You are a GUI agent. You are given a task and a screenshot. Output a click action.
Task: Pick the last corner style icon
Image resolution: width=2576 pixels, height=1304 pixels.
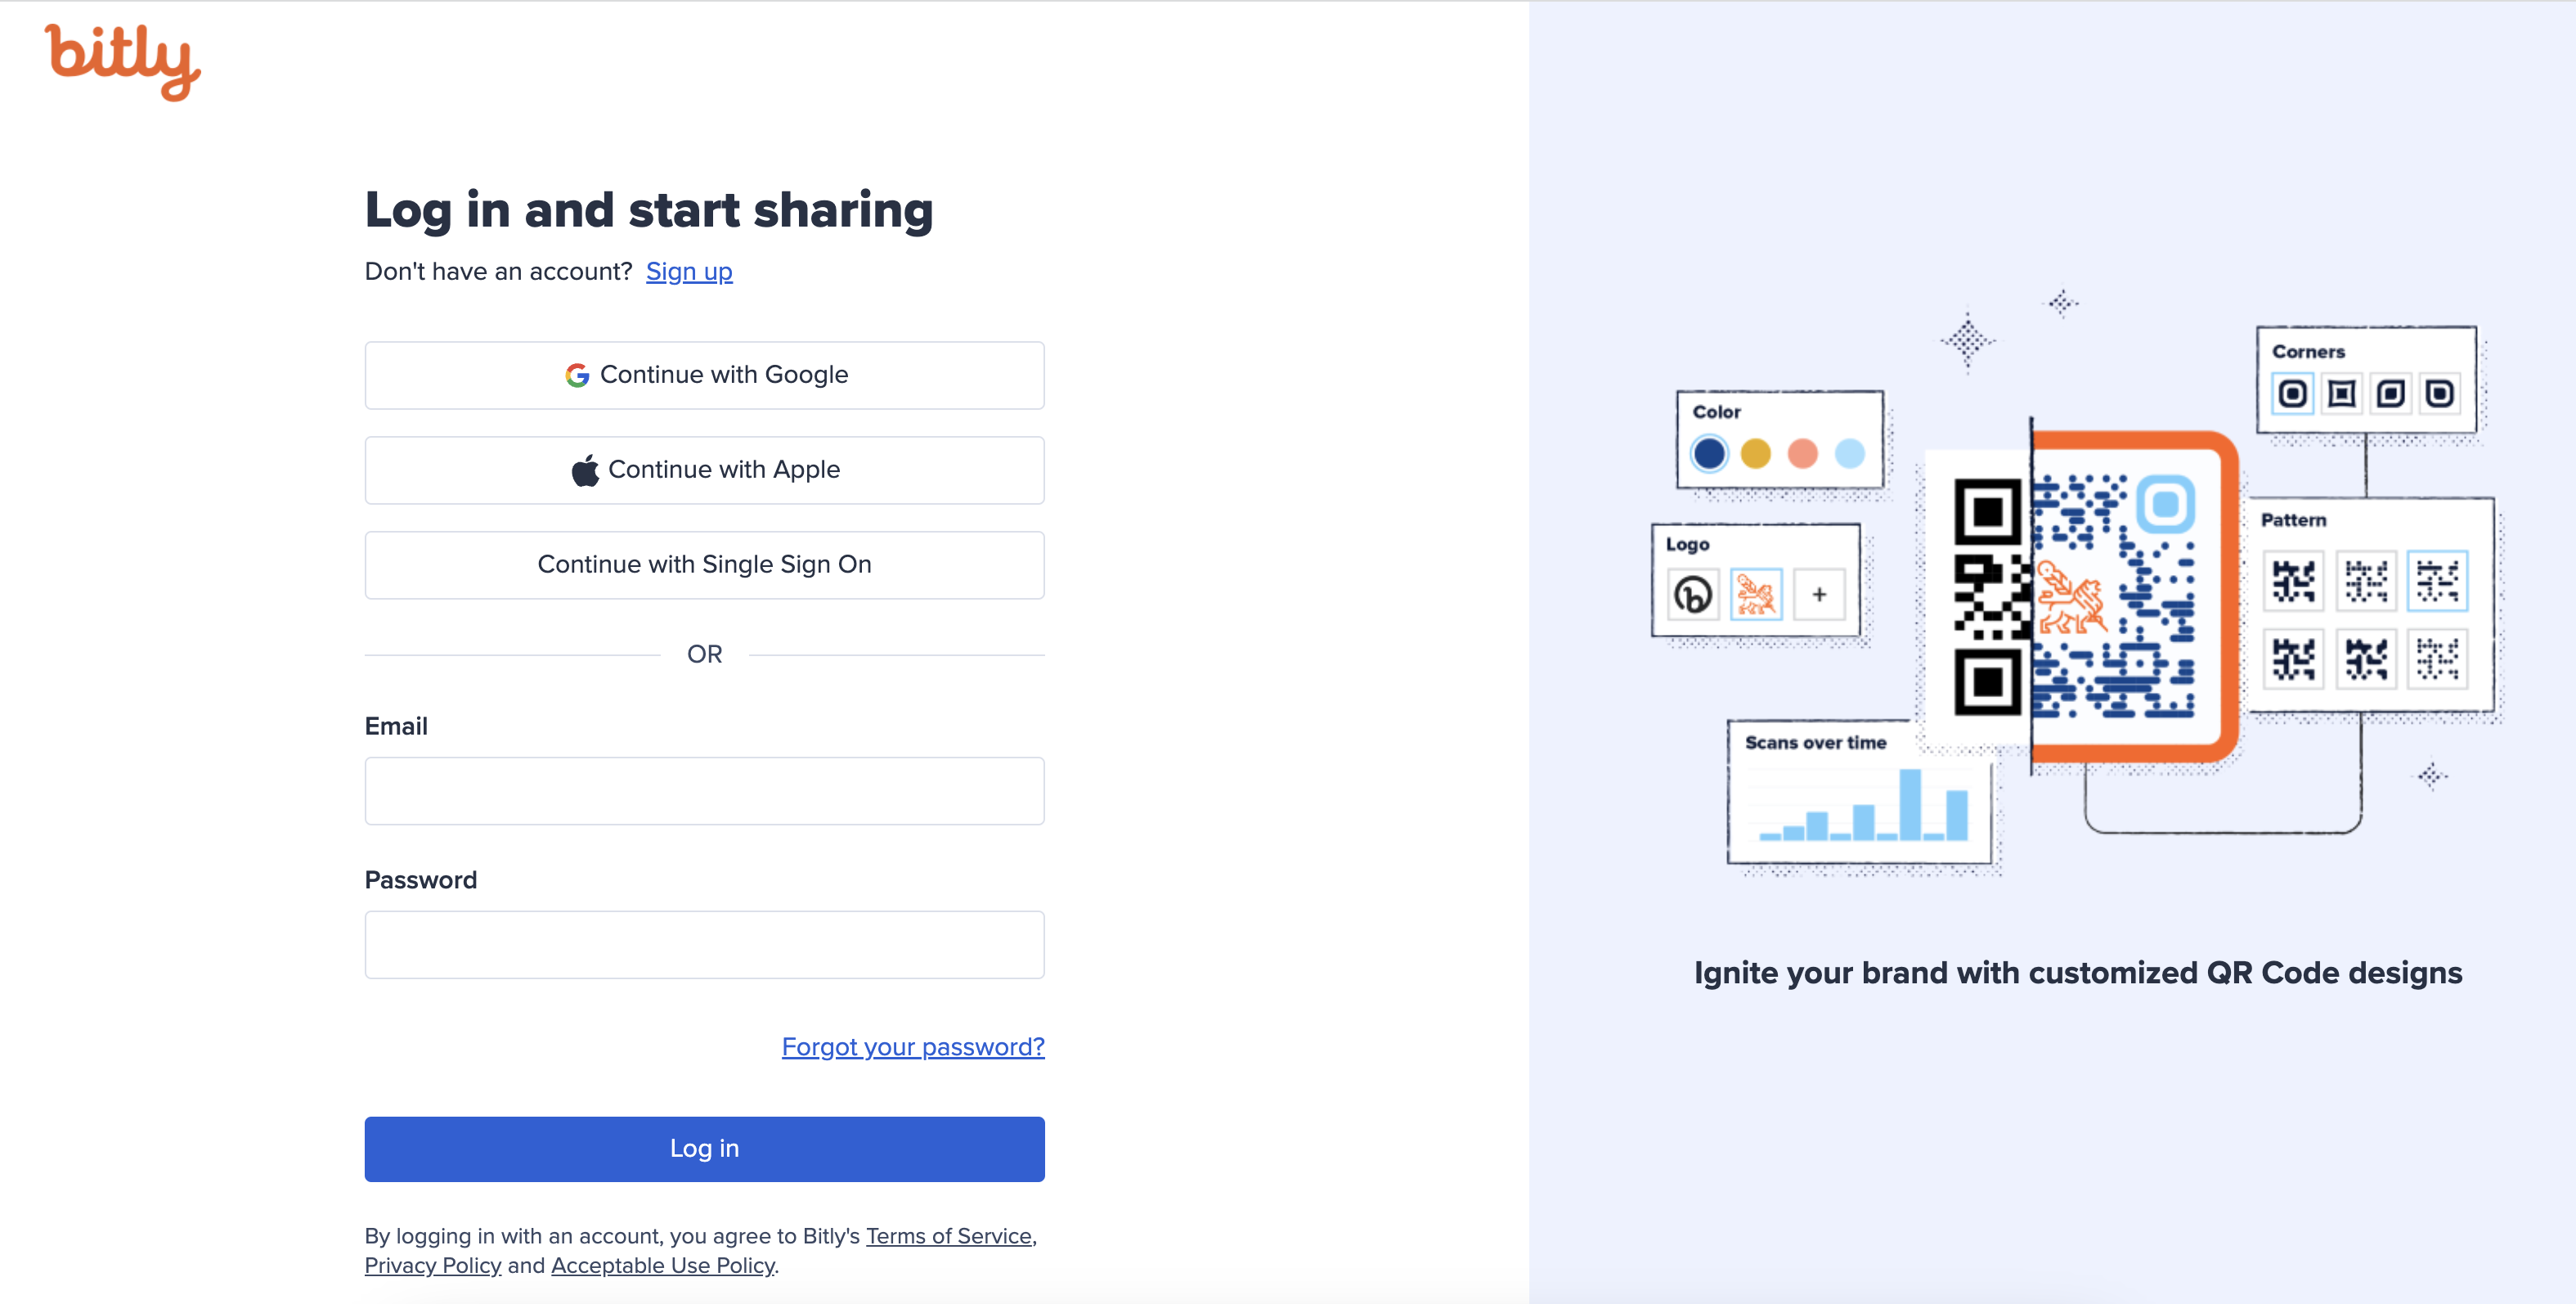tap(2440, 393)
